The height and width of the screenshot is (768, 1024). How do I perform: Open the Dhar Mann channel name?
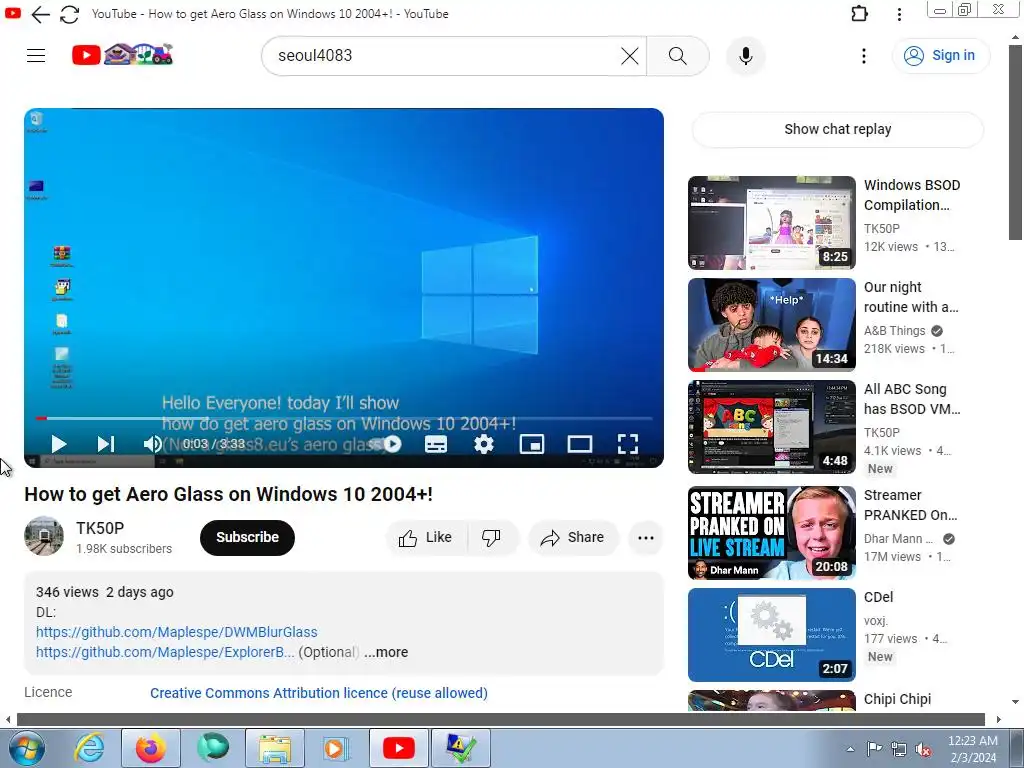tap(898, 539)
